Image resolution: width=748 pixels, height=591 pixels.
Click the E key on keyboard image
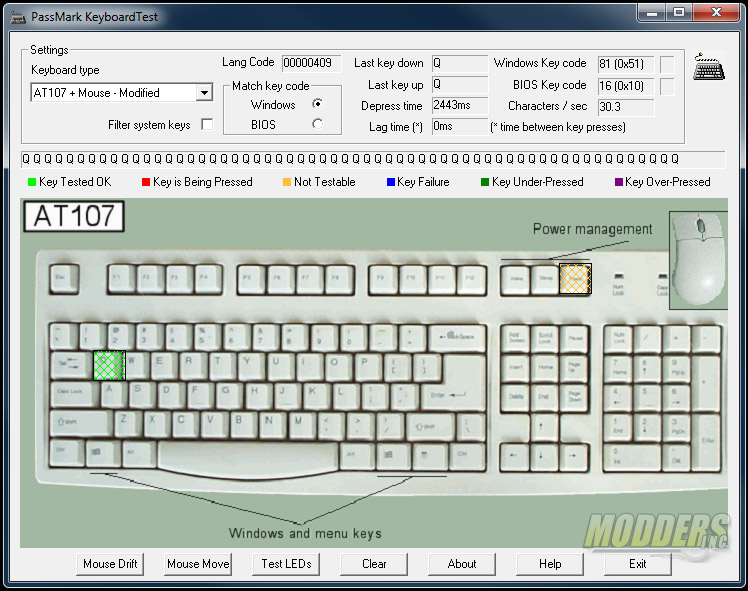[x=164, y=365]
